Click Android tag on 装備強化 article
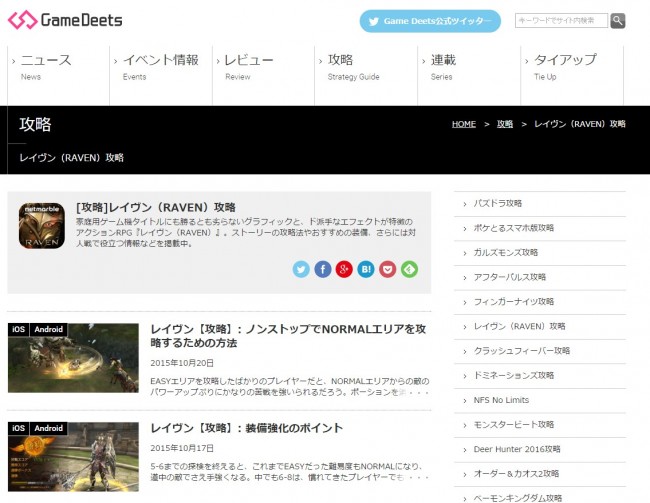Screen dimensions: 650x503 point(49,428)
